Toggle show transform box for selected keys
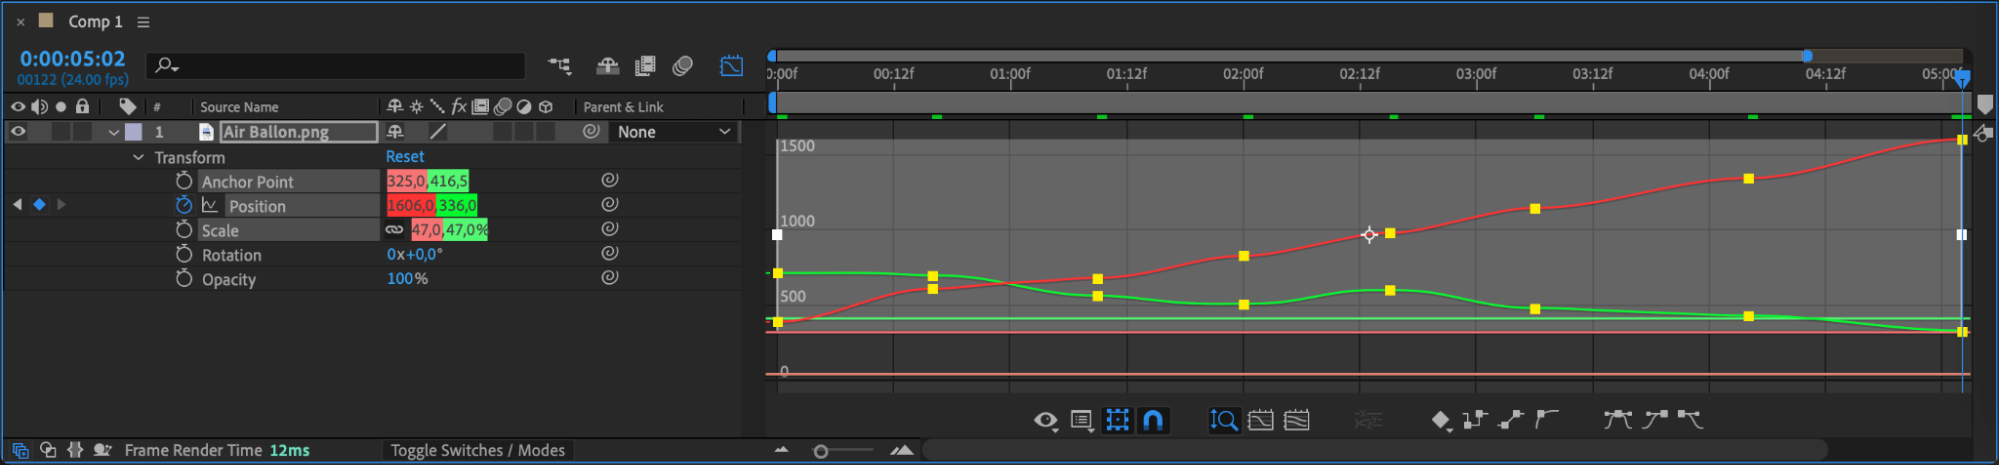This screenshot has height=465, width=1999. tap(1117, 421)
